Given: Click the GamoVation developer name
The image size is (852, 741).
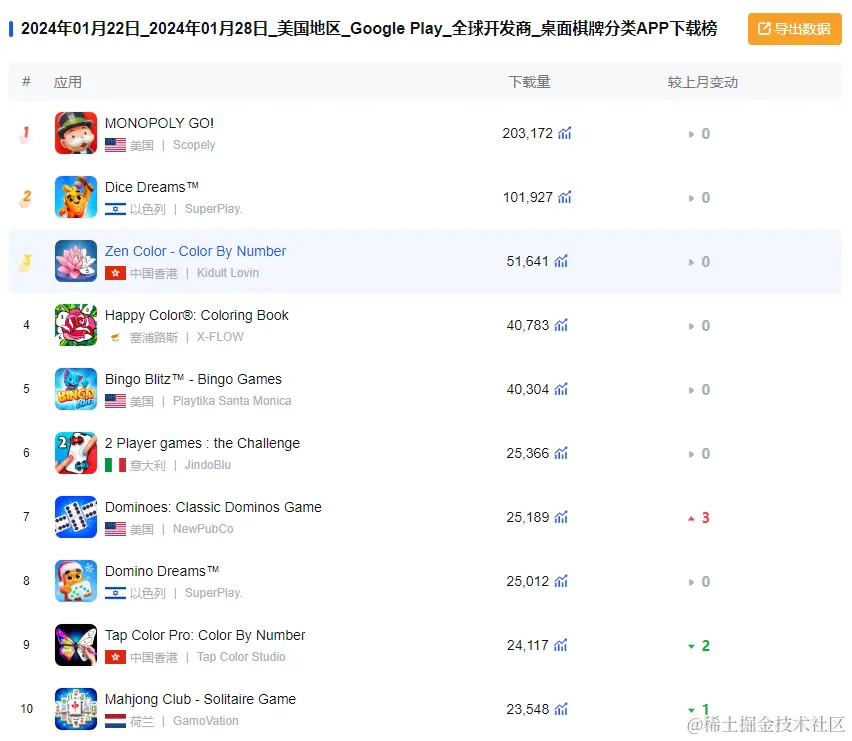Looking at the screenshot, I should pos(205,721).
